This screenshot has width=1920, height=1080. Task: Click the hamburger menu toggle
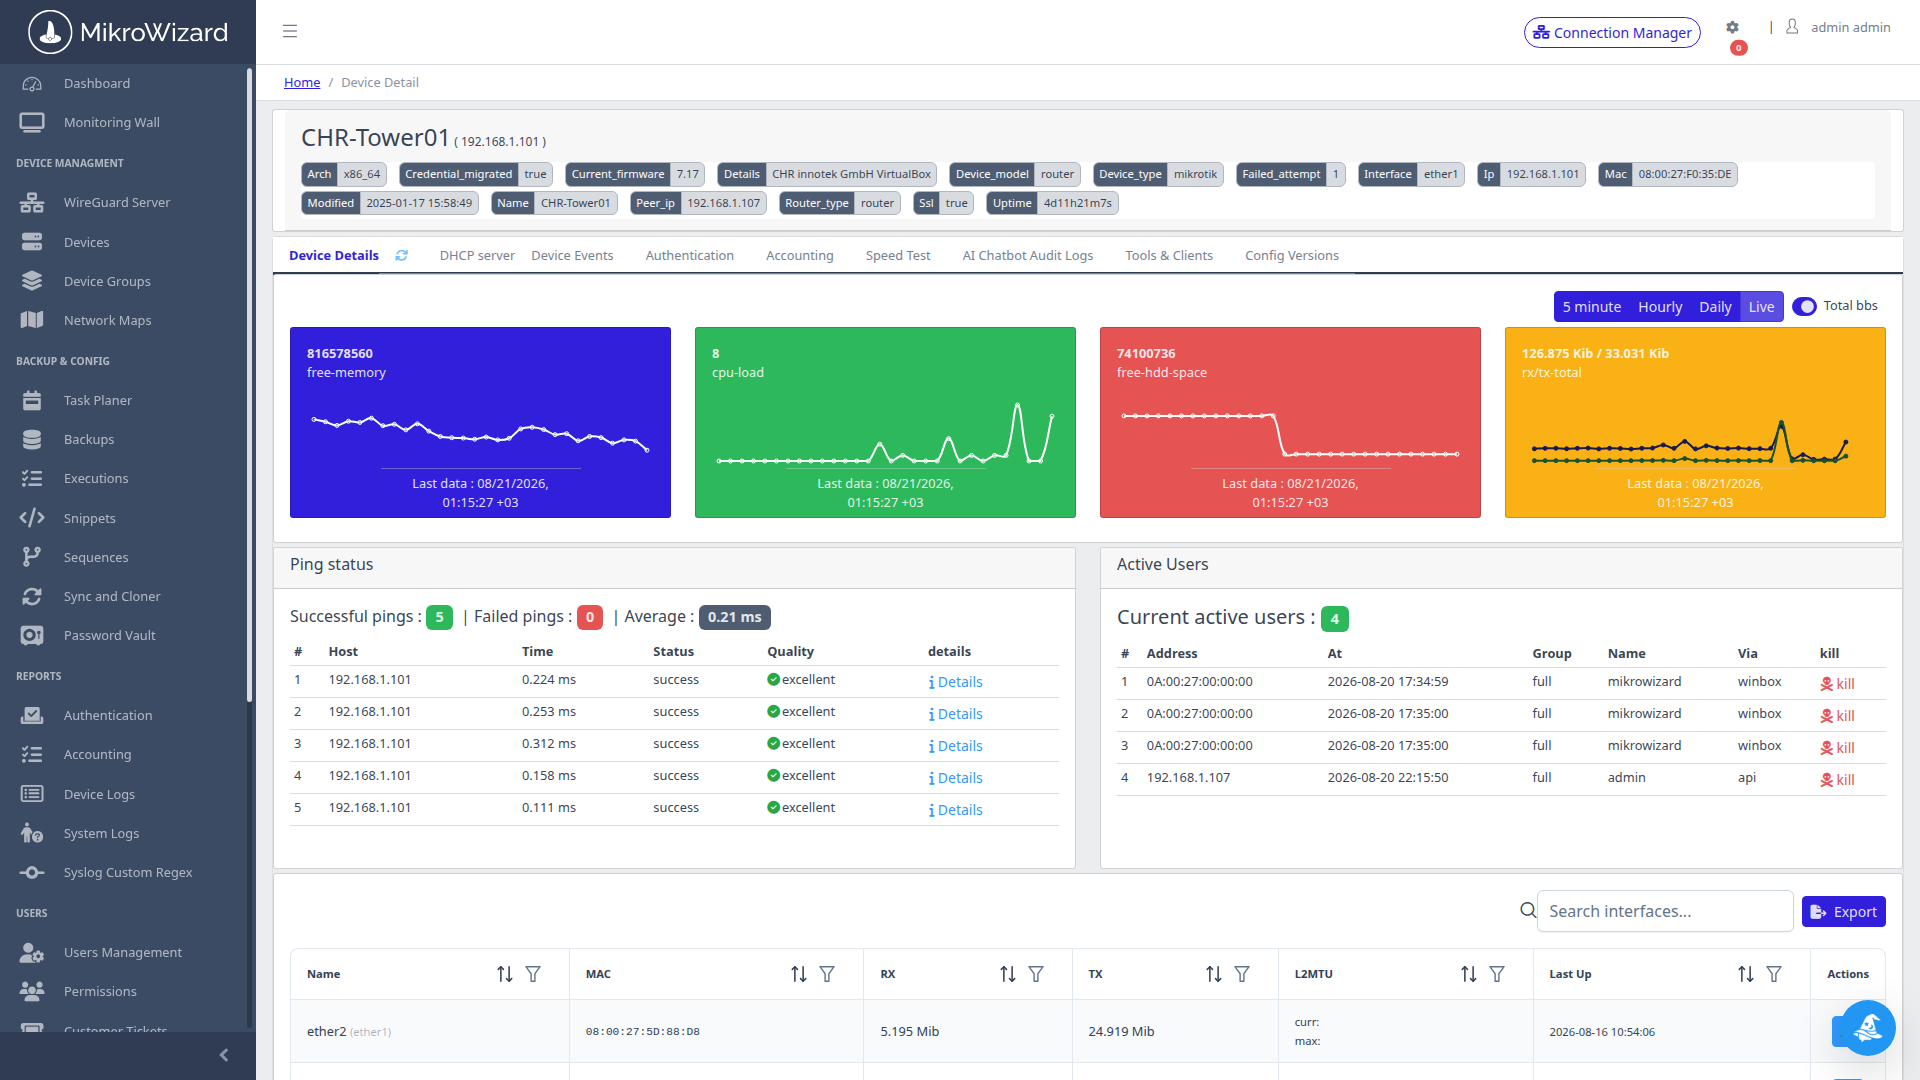(290, 31)
